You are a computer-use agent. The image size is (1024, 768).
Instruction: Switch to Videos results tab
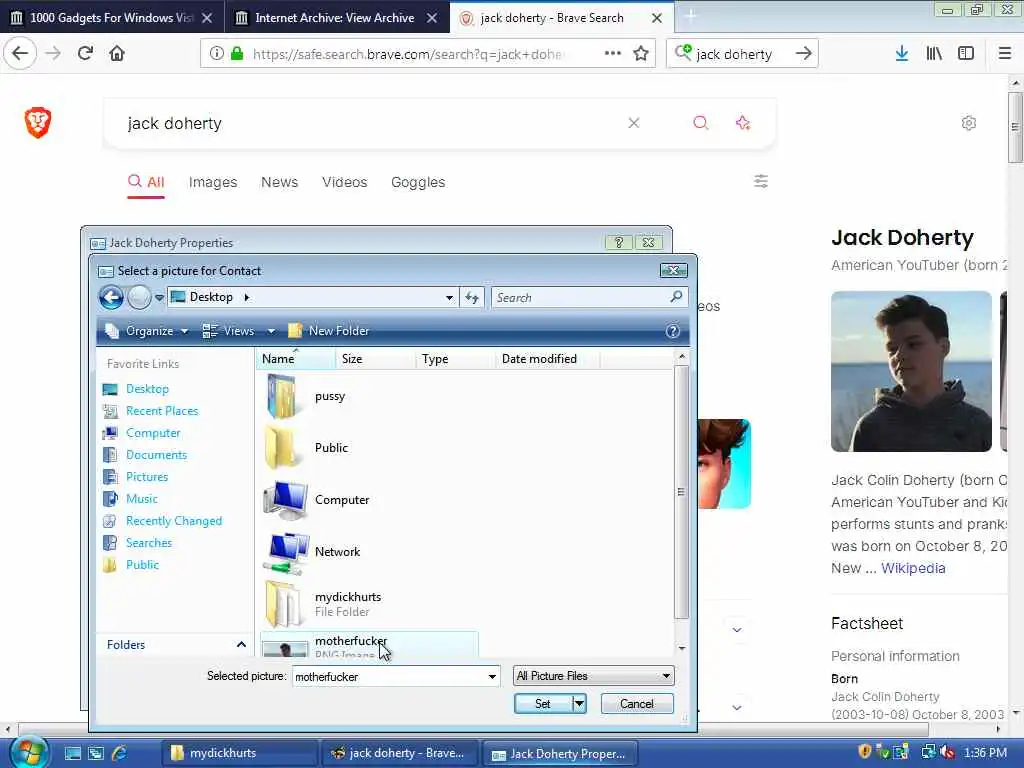(344, 182)
